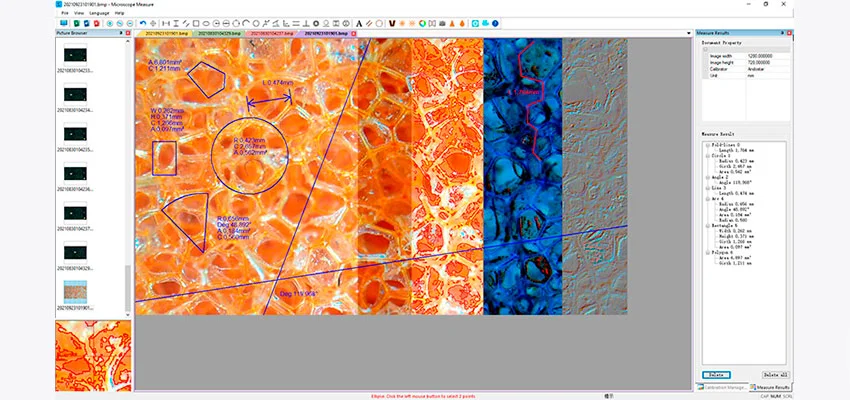Switch to the 20210830104329.bmp tab
Screen dimensions: 850x400
click(220, 33)
